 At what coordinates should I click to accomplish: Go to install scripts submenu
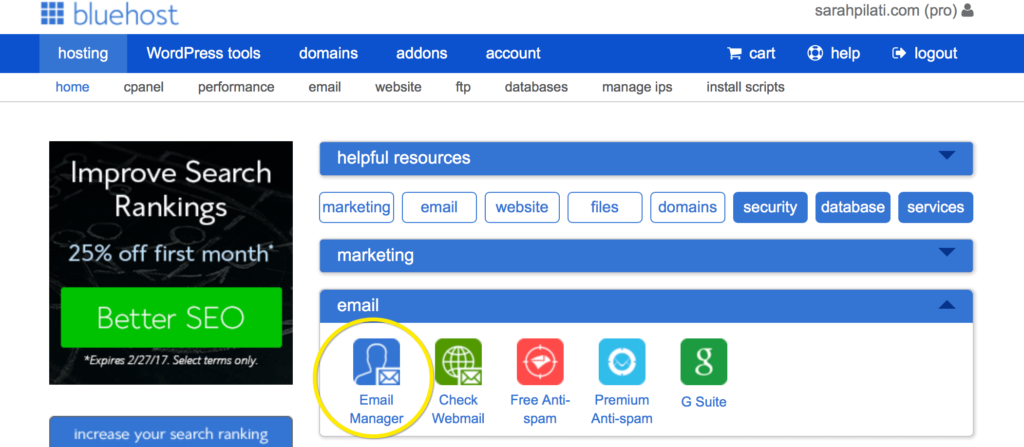pos(746,87)
